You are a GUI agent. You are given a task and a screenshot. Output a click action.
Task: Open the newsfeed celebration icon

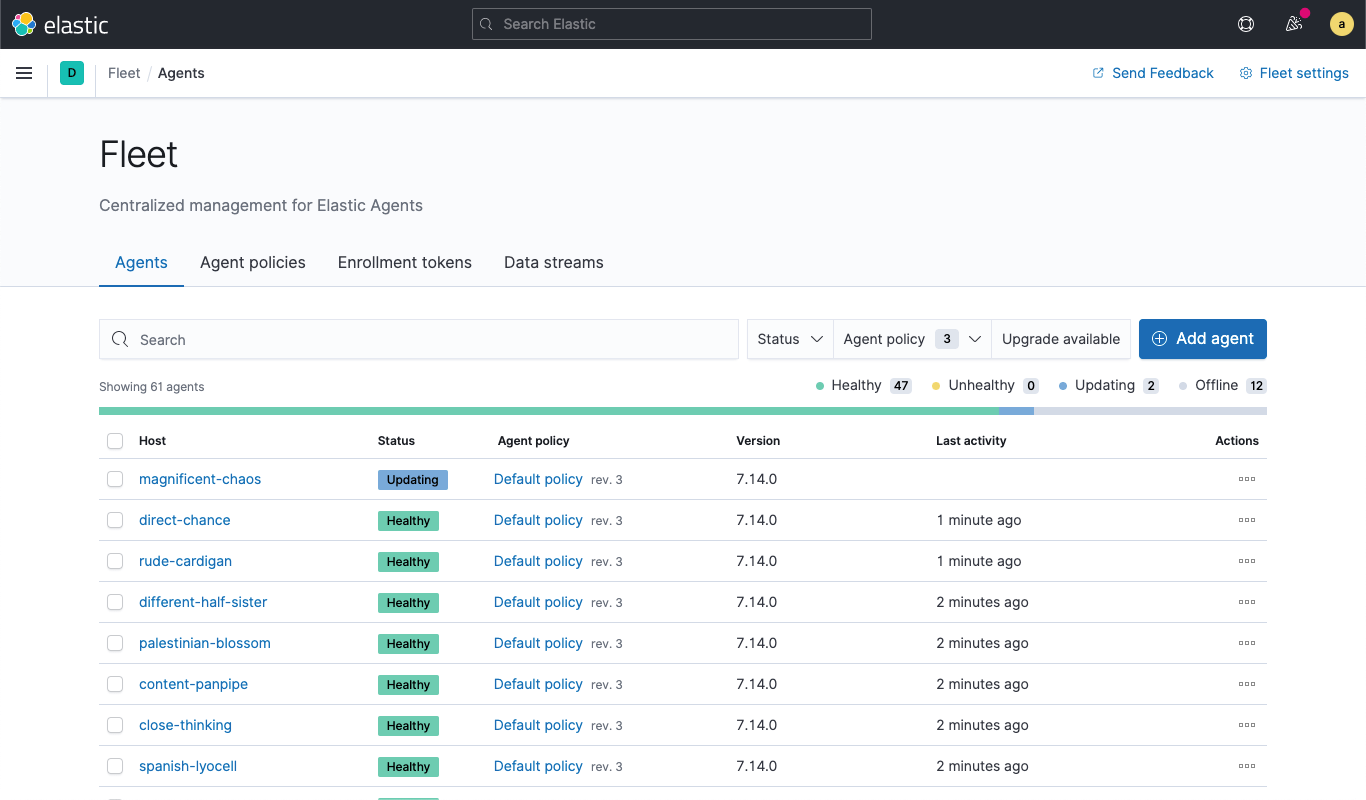tap(1294, 24)
